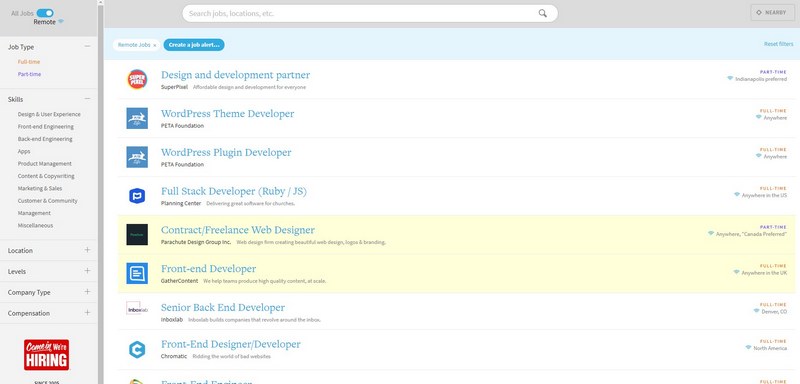The width and height of the screenshot is (800, 384).
Task: Select Back-end Engineering skill filter
Action: click(x=45, y=139)
